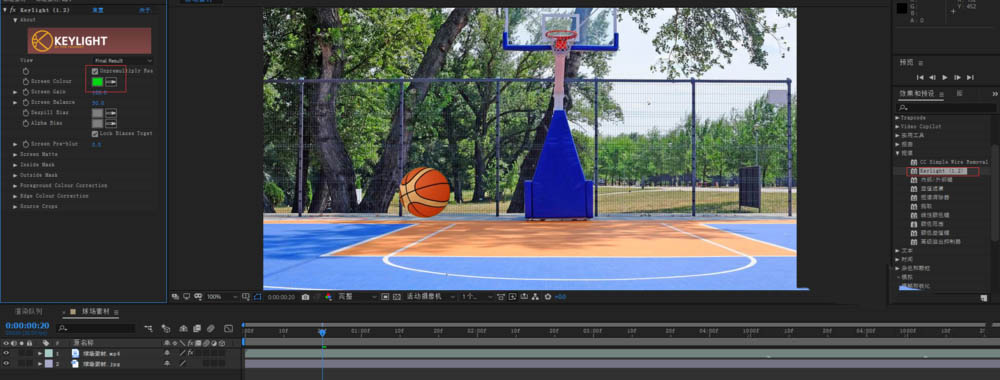Click the Keylight (1.2) preset icon in effects list
The width and height of the screenshot is (1000, 380).
point(913,171)
